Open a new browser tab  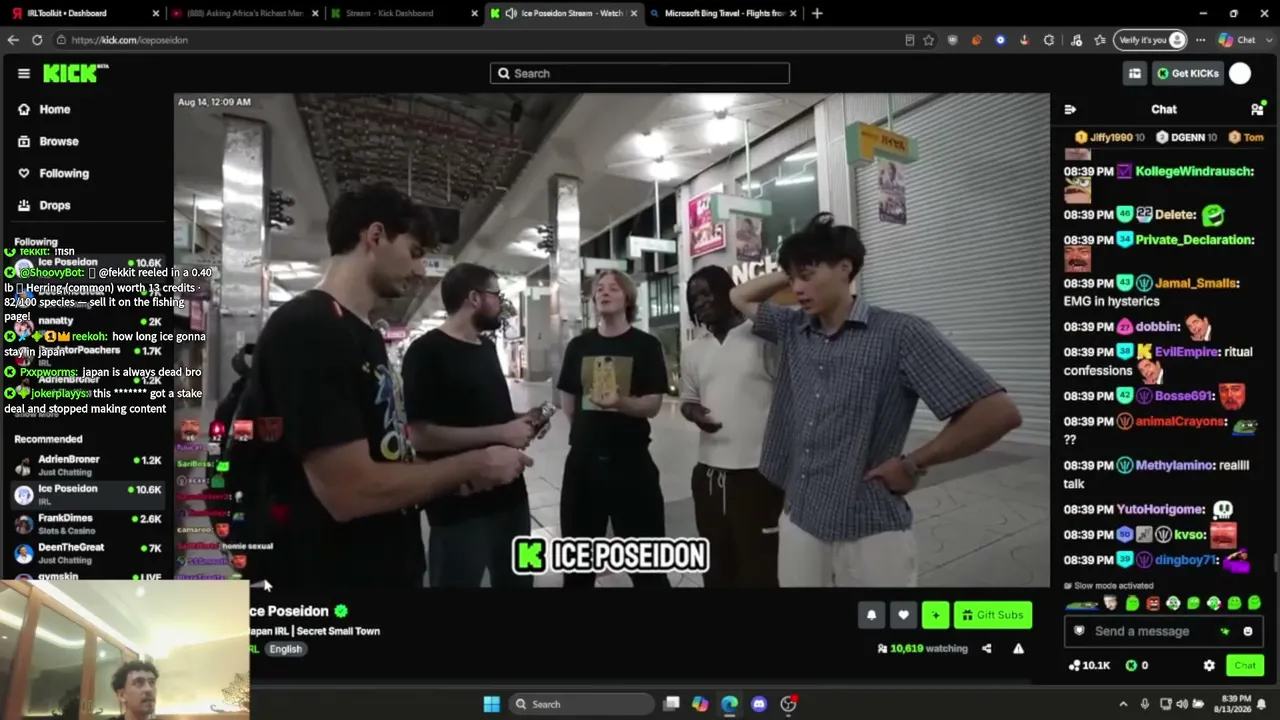point(817,13)
